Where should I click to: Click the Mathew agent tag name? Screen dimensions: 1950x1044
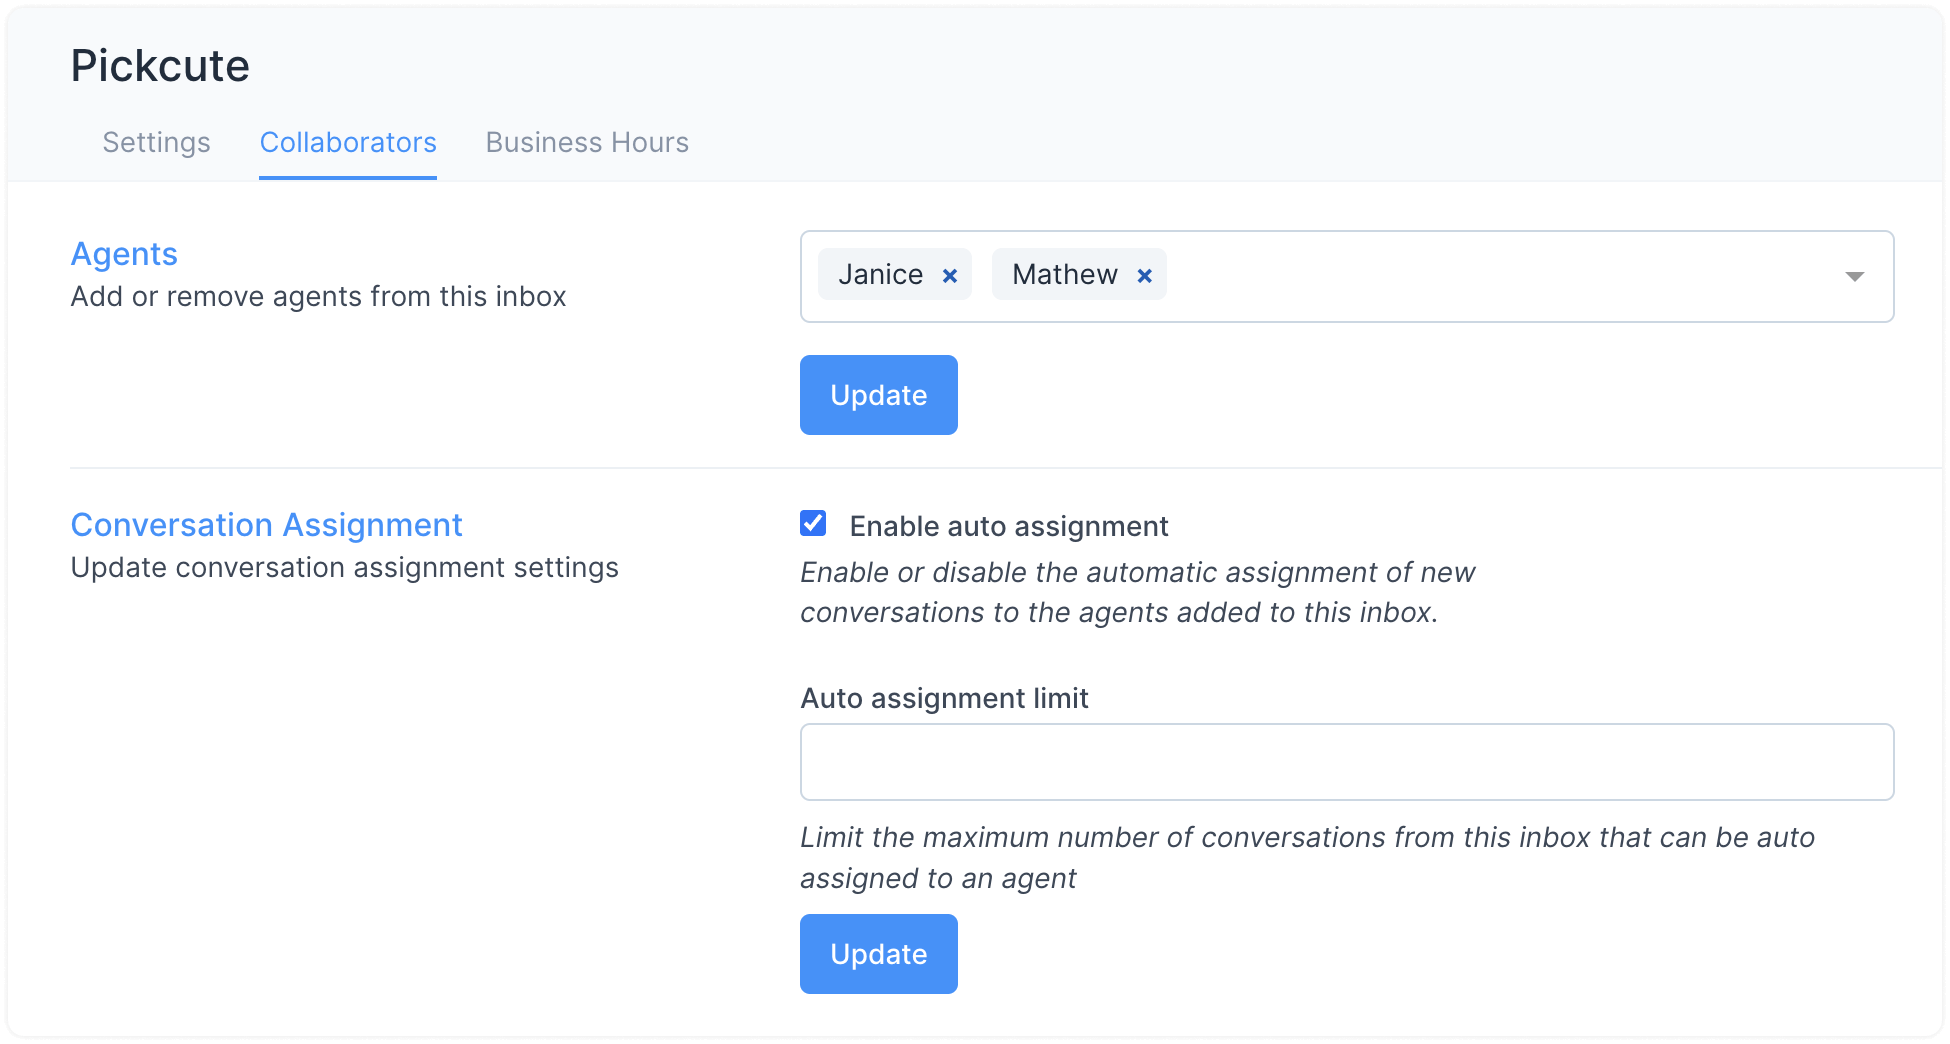[x=1064, y=275]
